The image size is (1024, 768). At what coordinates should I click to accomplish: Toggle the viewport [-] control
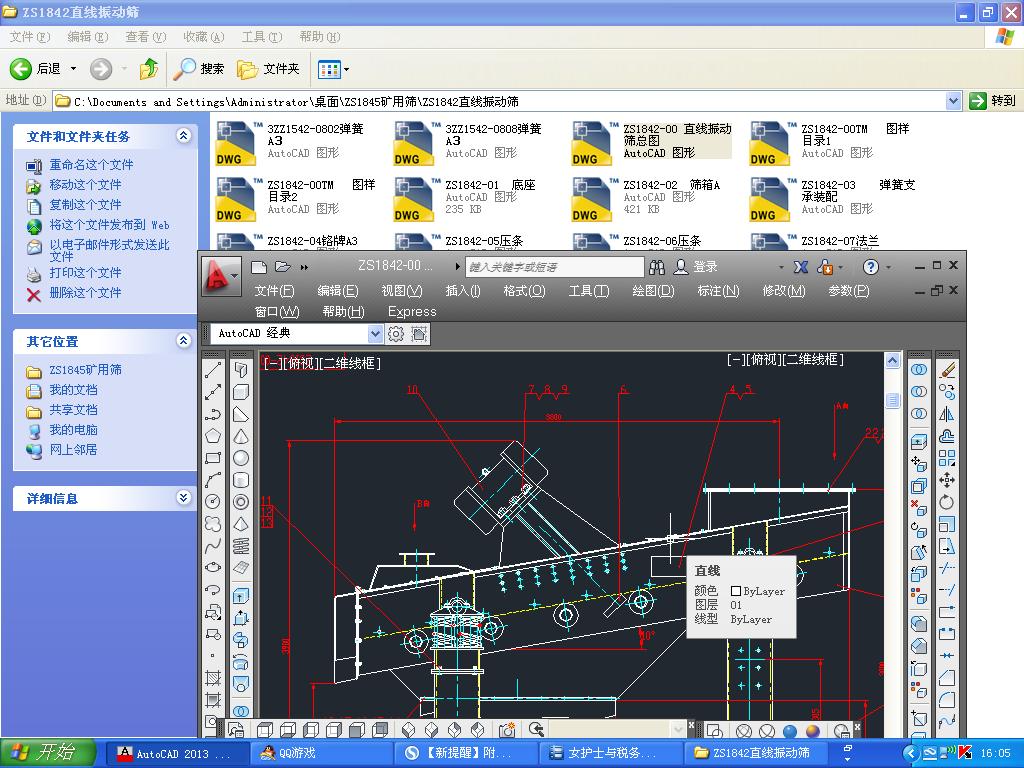tap(271, 364)
